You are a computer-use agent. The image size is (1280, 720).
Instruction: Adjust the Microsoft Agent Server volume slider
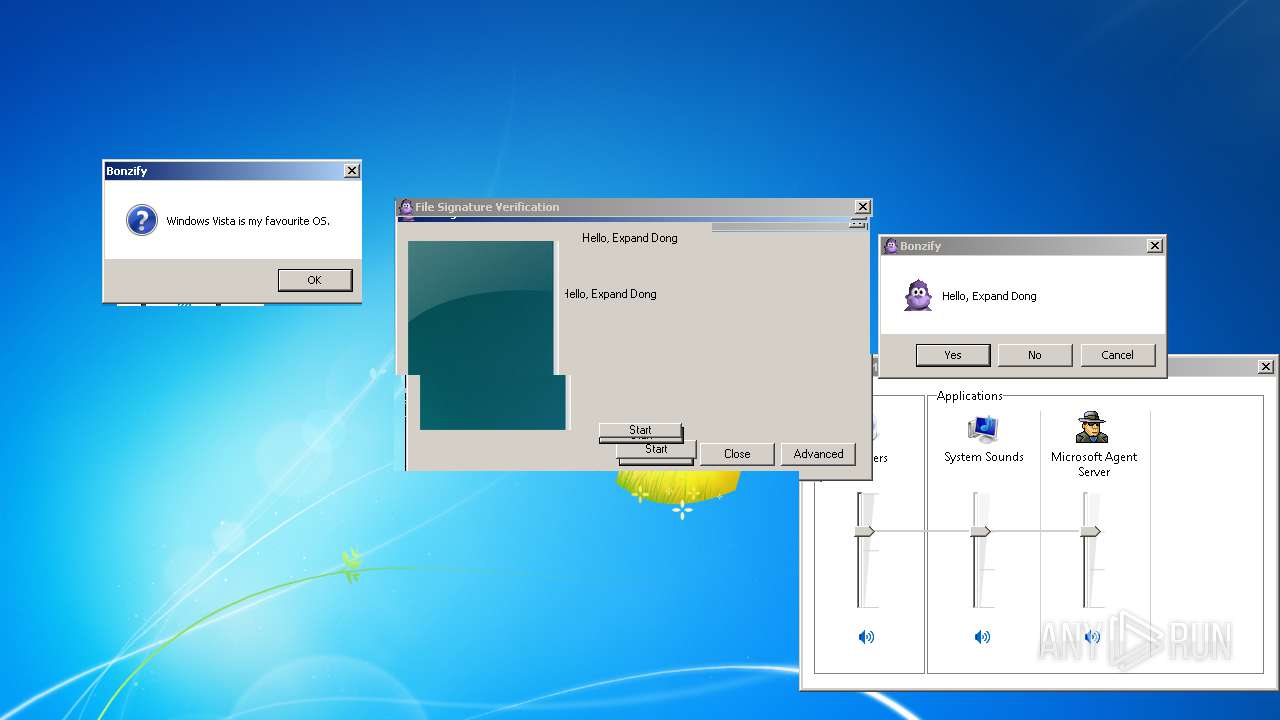(x=1091, y=531)
